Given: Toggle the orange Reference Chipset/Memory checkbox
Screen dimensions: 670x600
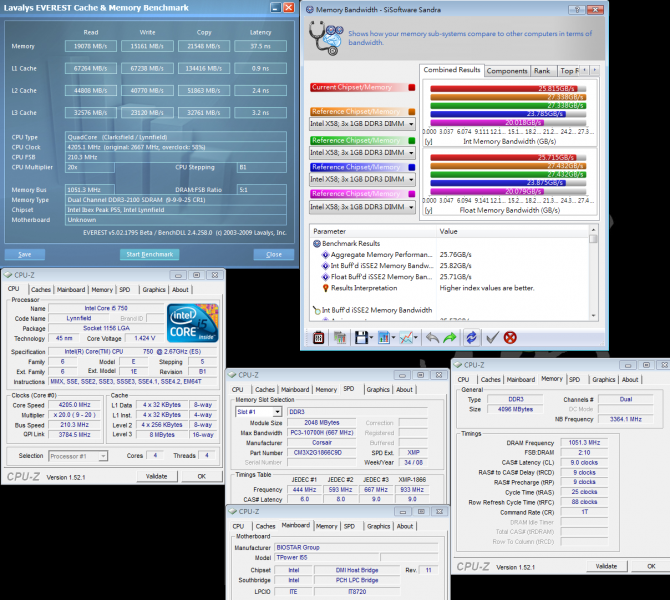Looking at the screenshot, I should (412, 111).
